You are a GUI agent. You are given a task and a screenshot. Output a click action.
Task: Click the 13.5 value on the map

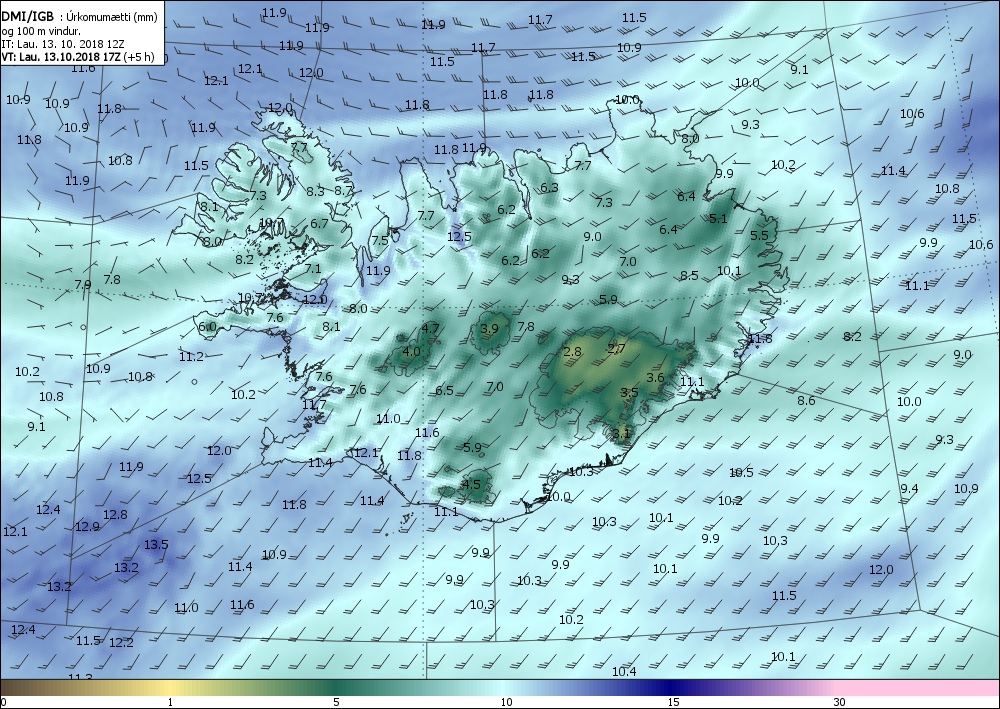156,545
